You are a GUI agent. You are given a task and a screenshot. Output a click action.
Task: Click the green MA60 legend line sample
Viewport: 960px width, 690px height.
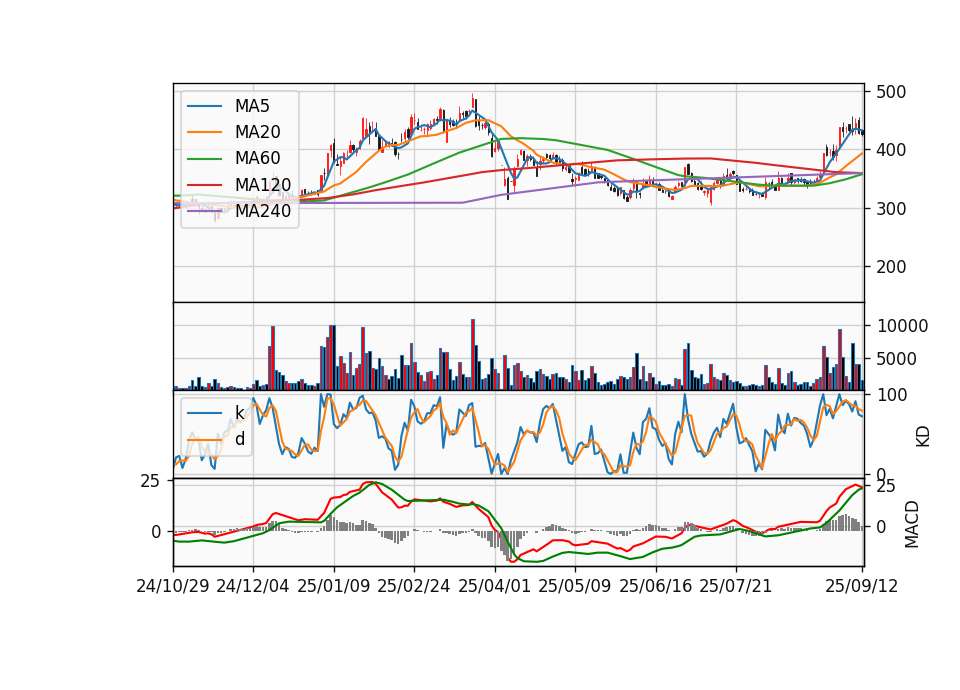[204, 159]
